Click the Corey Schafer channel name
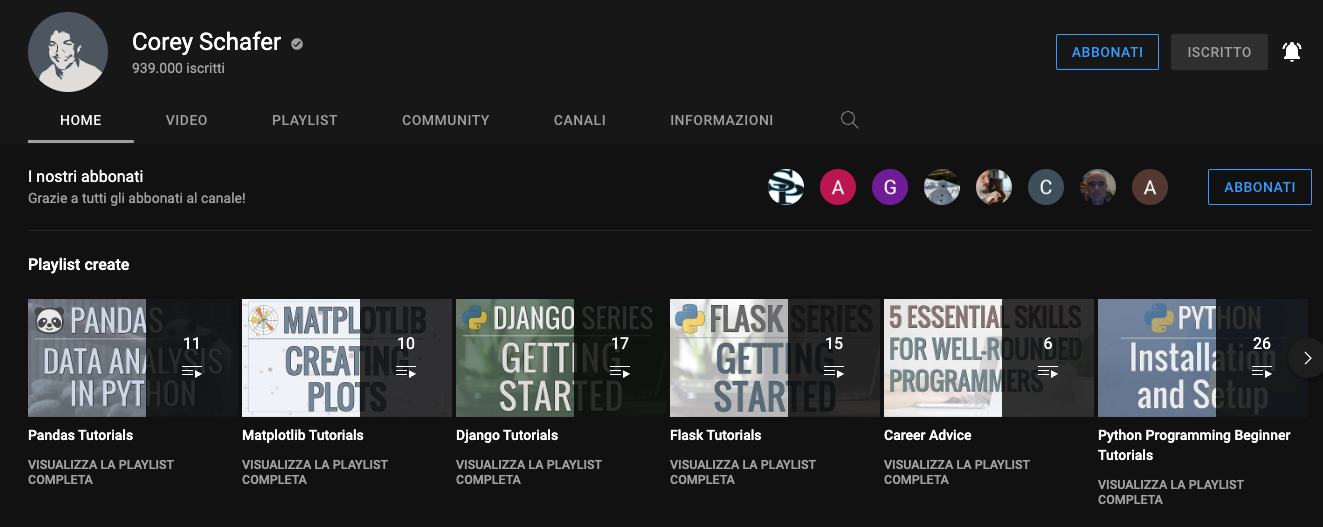The width and height of the screenshot is (1323, 527). click(x=208, y=43)
